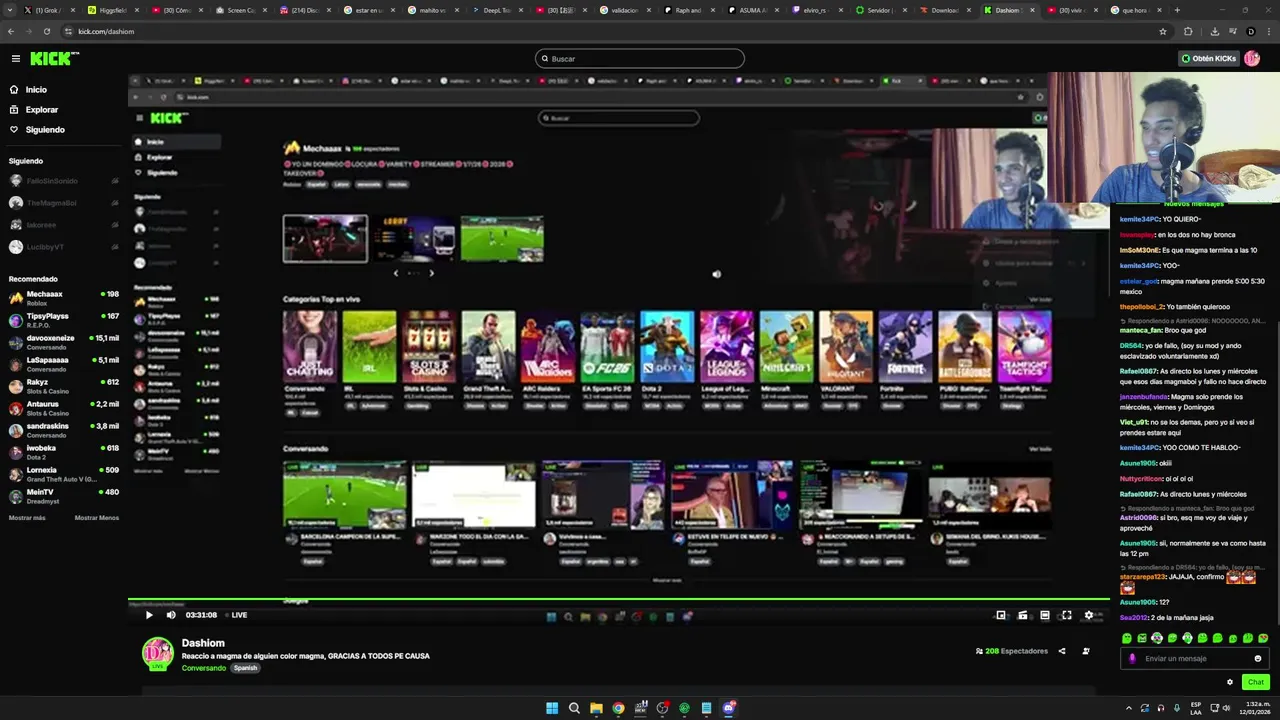Collapse list with Mostrar Menos
This screenshot has height=720, width=1280.
[96, 518]
